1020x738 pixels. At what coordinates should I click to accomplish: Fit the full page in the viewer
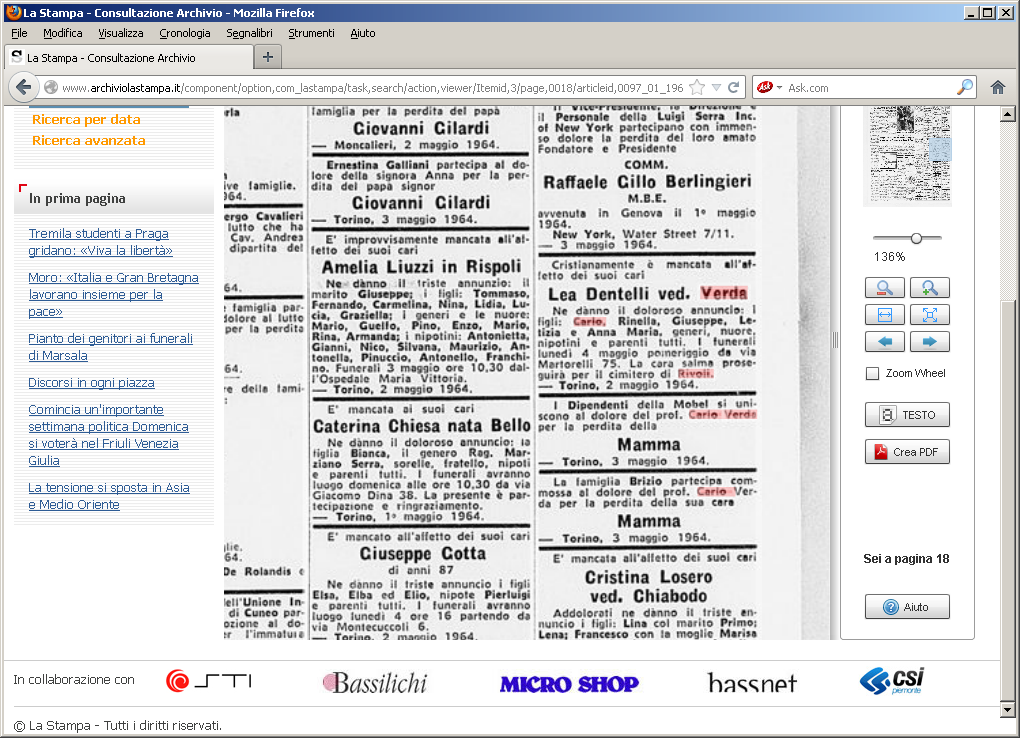coord(929,315)
